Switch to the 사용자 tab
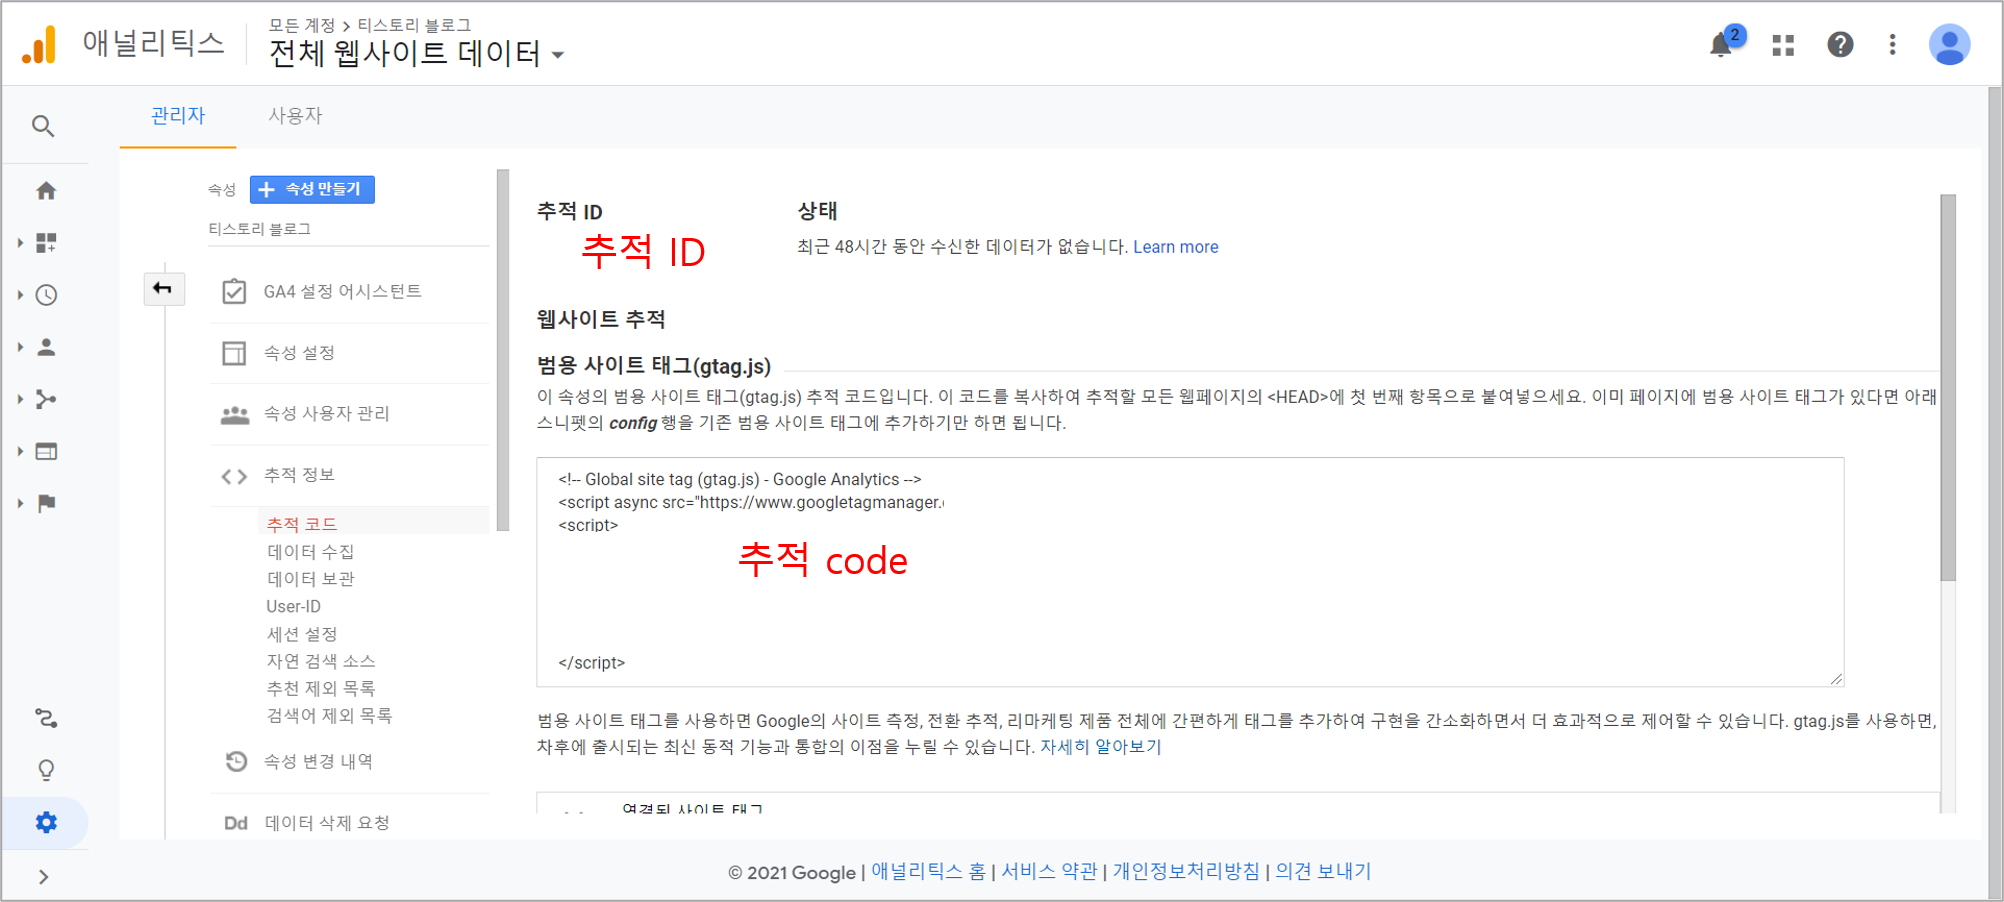The height and width of the screenshot is (902, 2004). [x=295, y=116]
